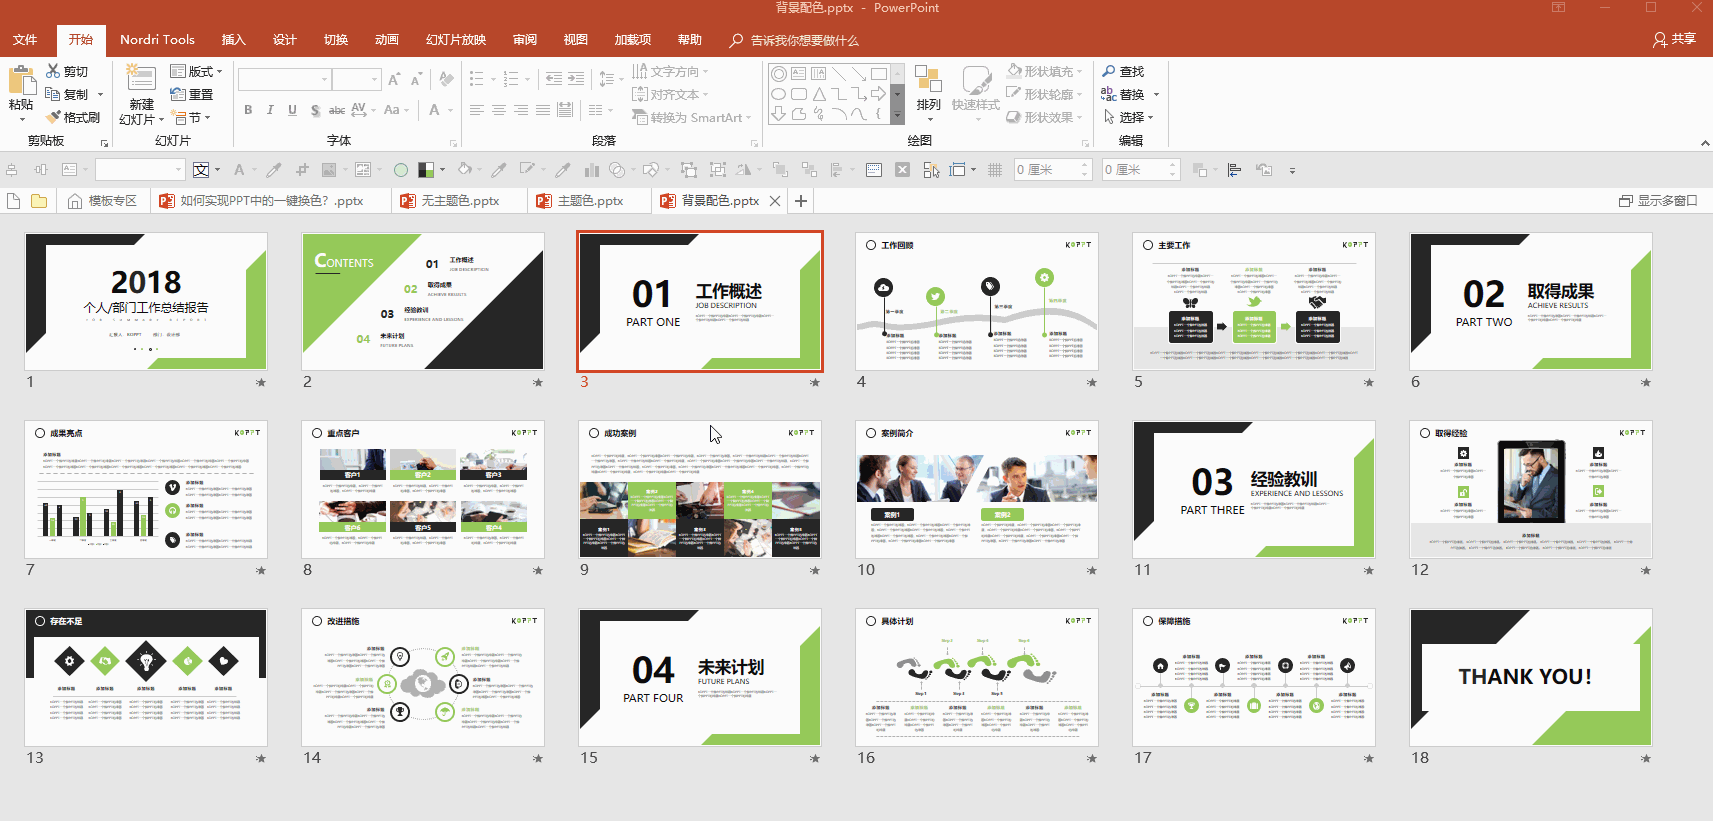The width and height of the screenshot is (1713, 821).
Task: Toggle Bold formatting
Action: click(248, 110)
